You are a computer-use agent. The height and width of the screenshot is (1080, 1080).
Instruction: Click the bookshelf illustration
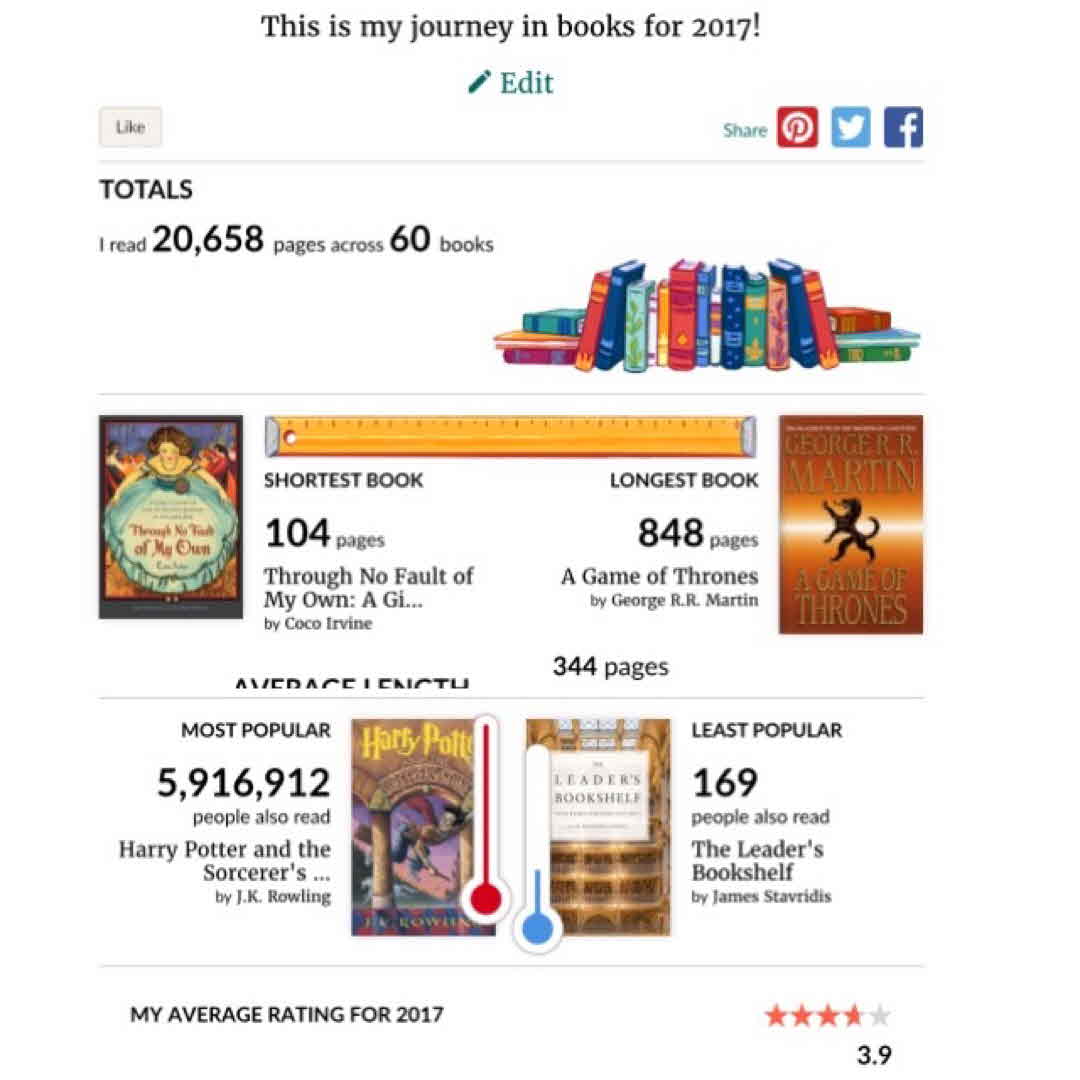tap(707, 316)
